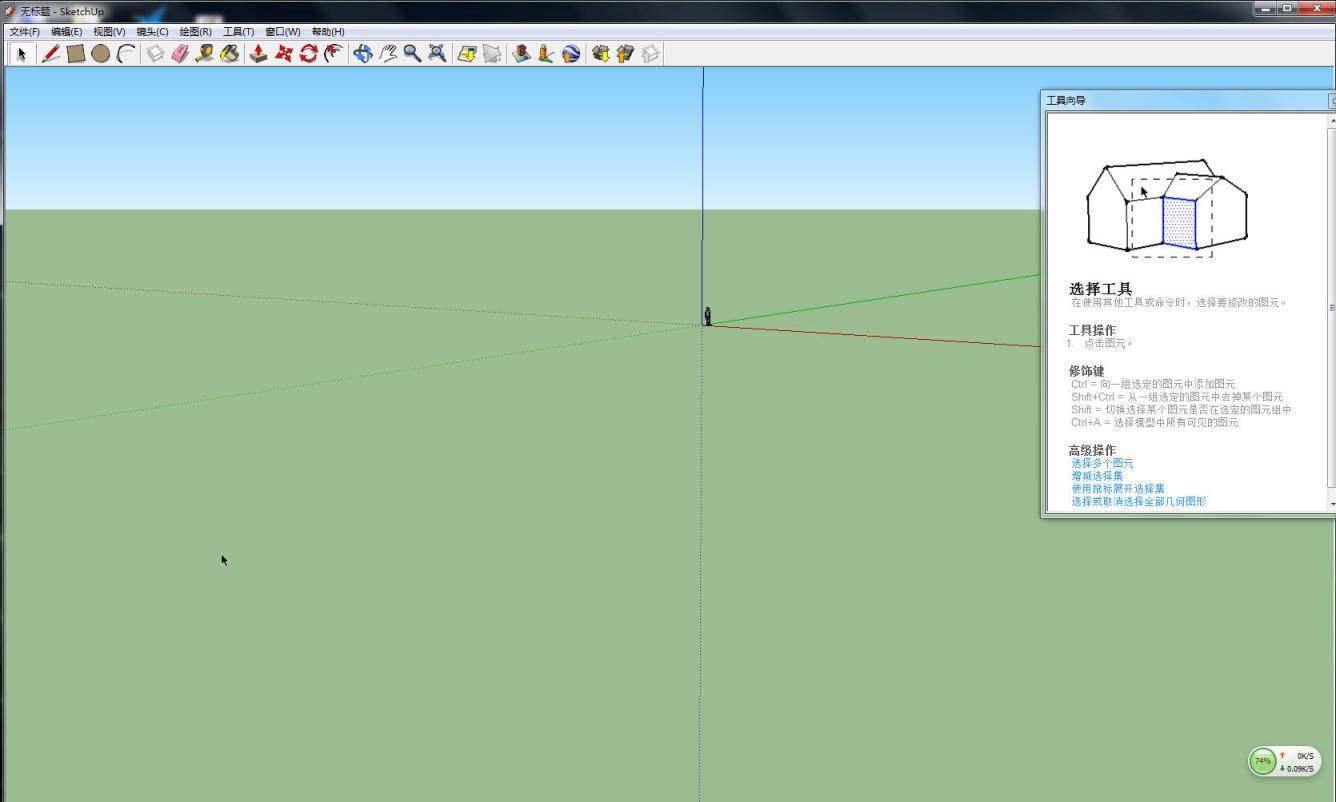Activate the Eraser tool
This screenshot has height=802, width=1336.
[181, 54]
